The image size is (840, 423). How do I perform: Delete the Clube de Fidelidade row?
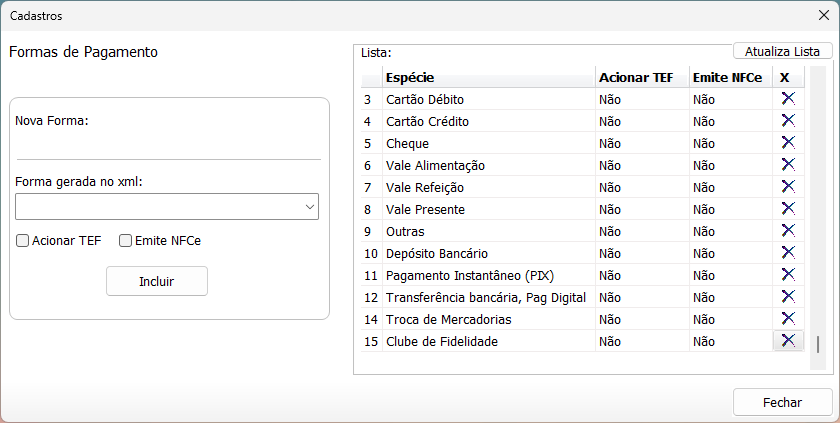point(788,341)
